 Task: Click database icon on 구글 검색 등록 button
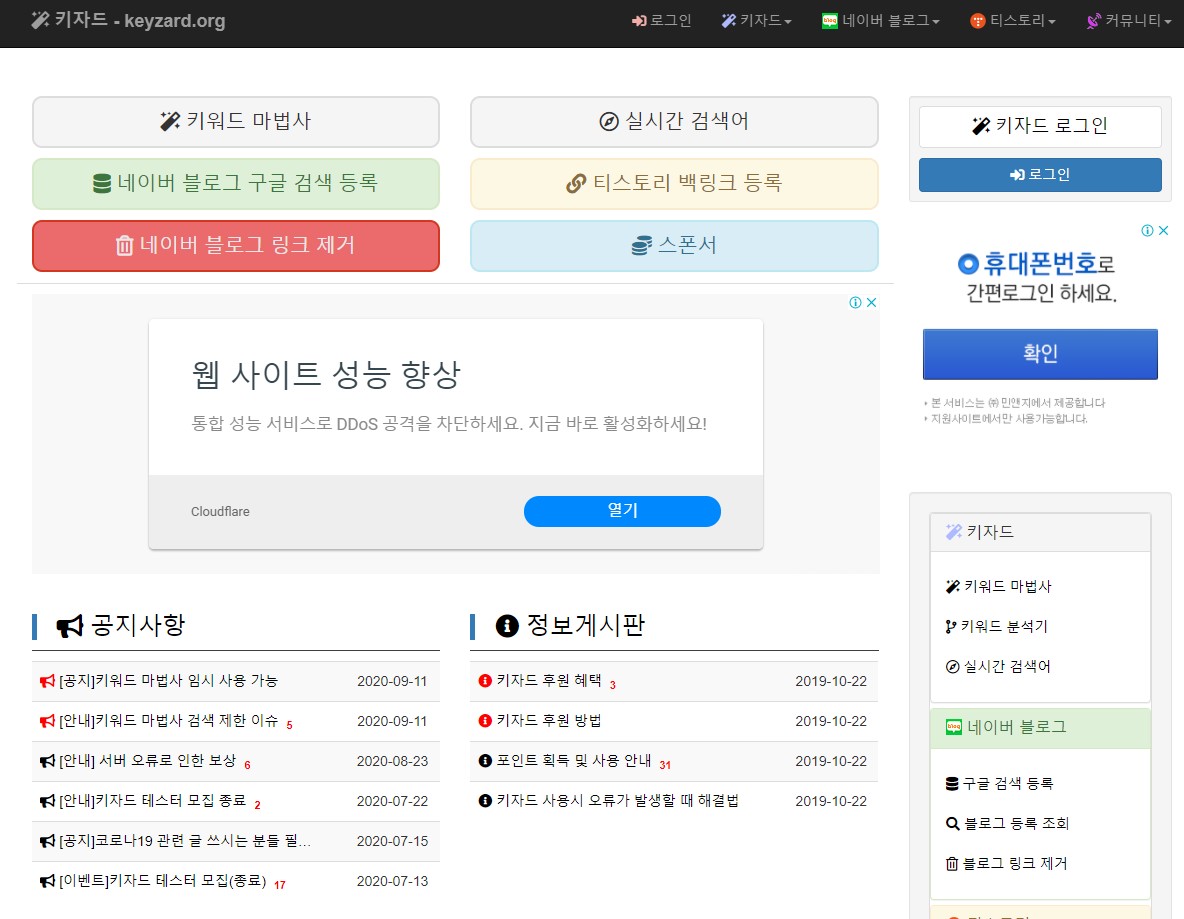pos(101,183)
